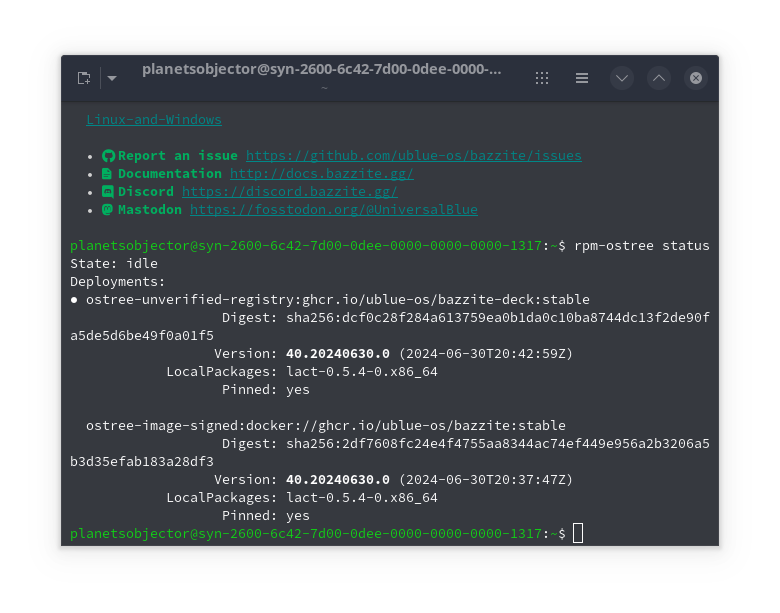The image size is (780, 613).
Task: Expand the new tab dropdown arrow
Action: point(112,78)
